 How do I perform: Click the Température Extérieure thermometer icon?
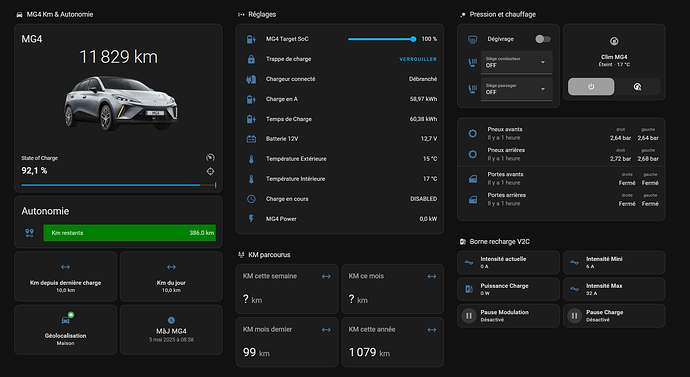(x=251, y=159)
